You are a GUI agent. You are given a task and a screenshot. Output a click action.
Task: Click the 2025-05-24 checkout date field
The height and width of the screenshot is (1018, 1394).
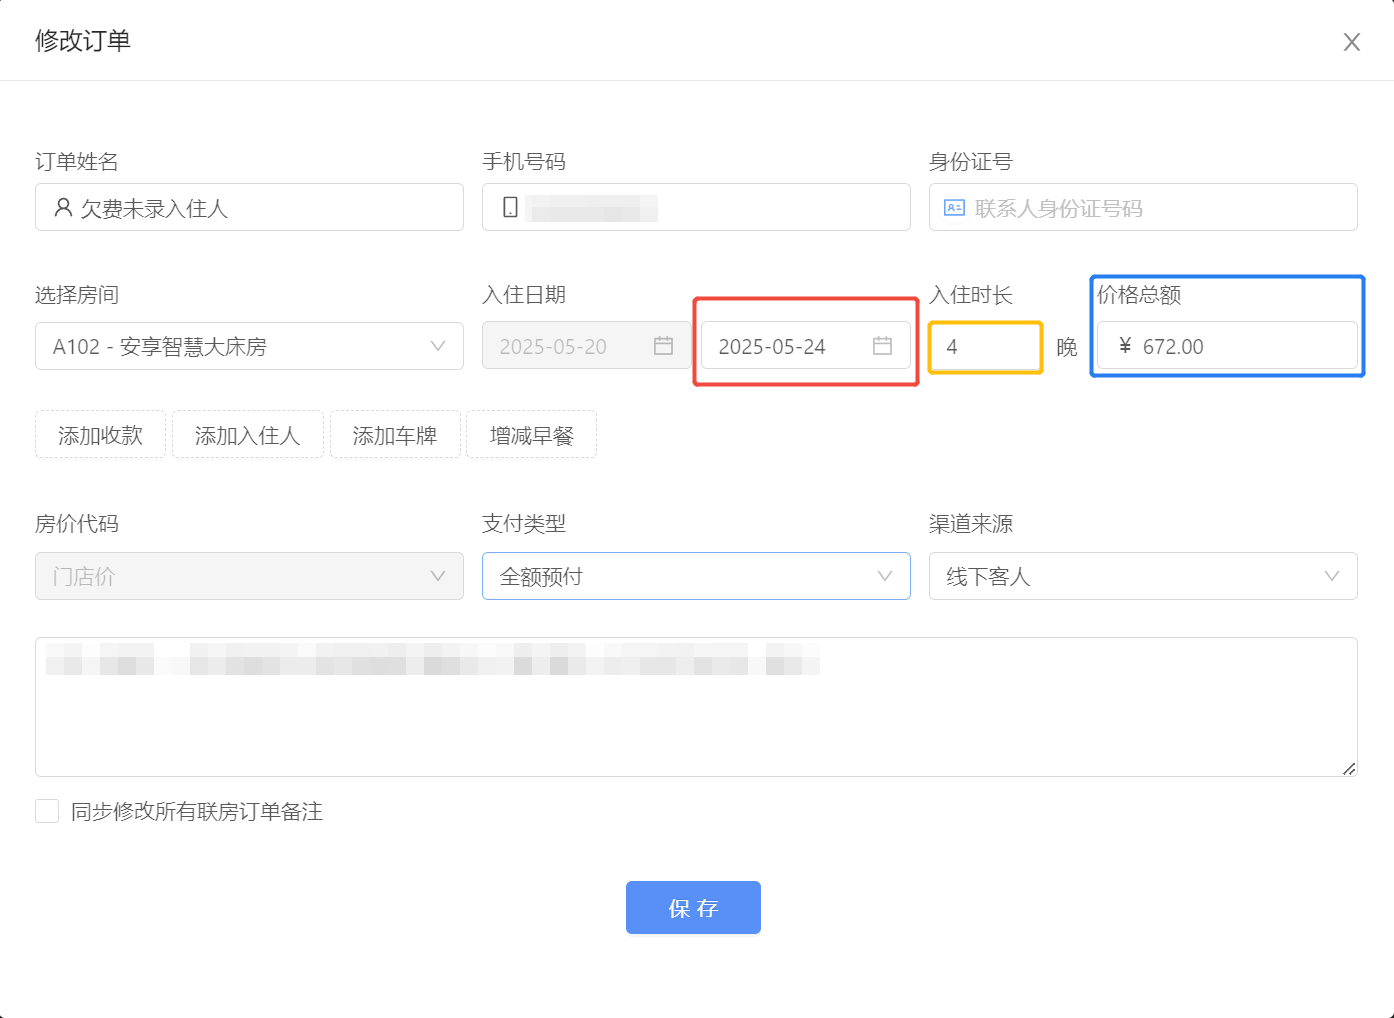click(806, 346)
